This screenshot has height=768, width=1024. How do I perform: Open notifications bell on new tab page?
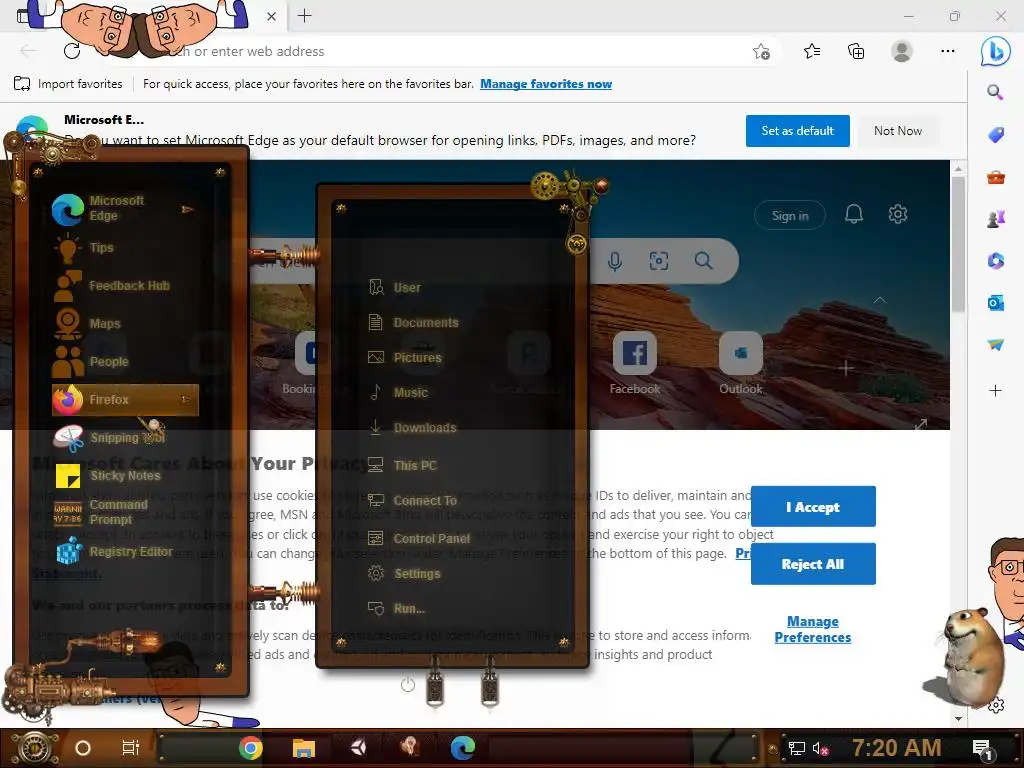854,214
